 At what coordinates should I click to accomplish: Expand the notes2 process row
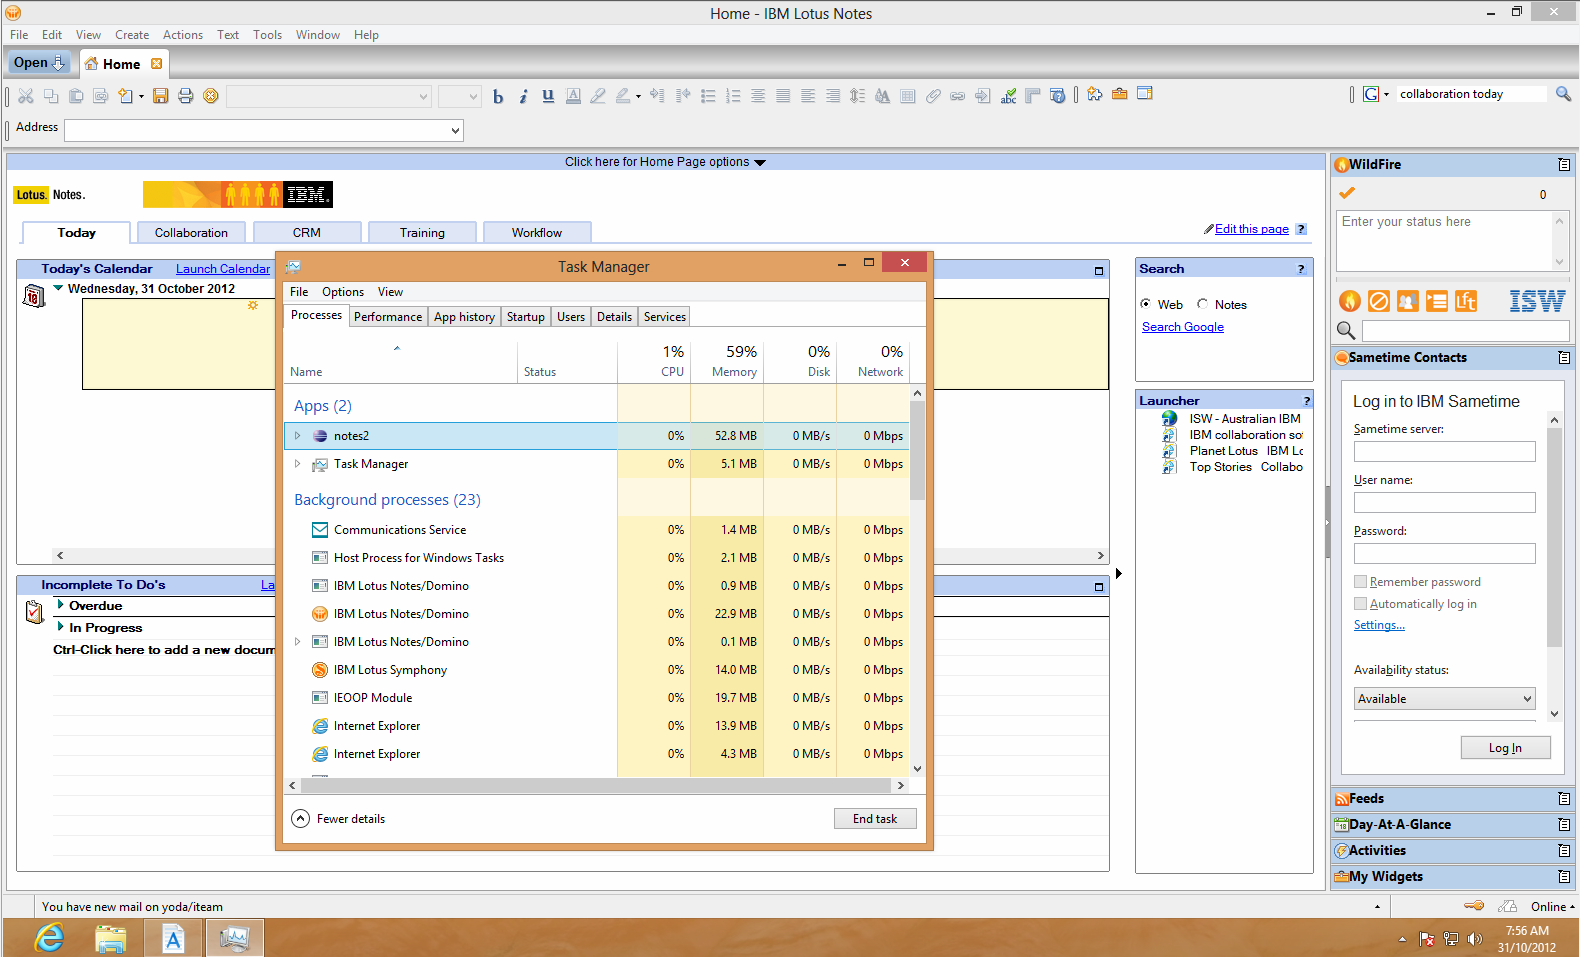[297, 436]
